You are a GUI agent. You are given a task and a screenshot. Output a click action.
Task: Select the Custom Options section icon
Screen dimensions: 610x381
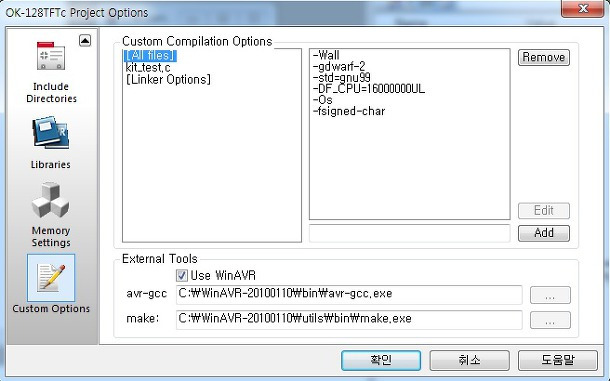pyautogui.click(x=51, y=278)
